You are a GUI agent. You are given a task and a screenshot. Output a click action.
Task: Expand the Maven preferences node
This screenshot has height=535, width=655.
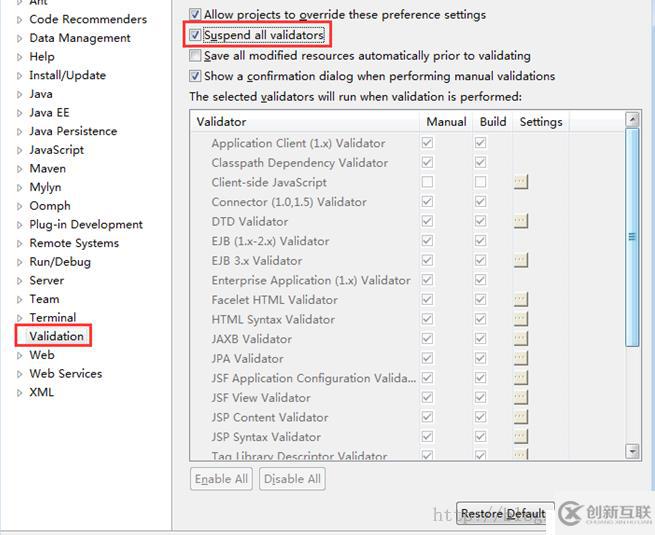pyautogui.click(x=19, y=169)
